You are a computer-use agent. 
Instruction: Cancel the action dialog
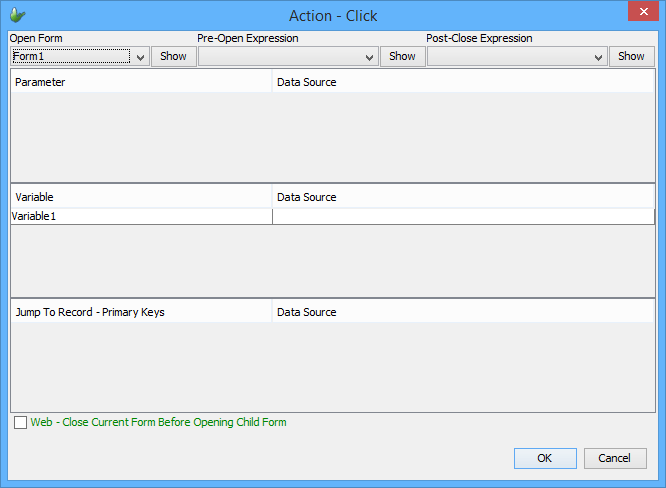615,458
